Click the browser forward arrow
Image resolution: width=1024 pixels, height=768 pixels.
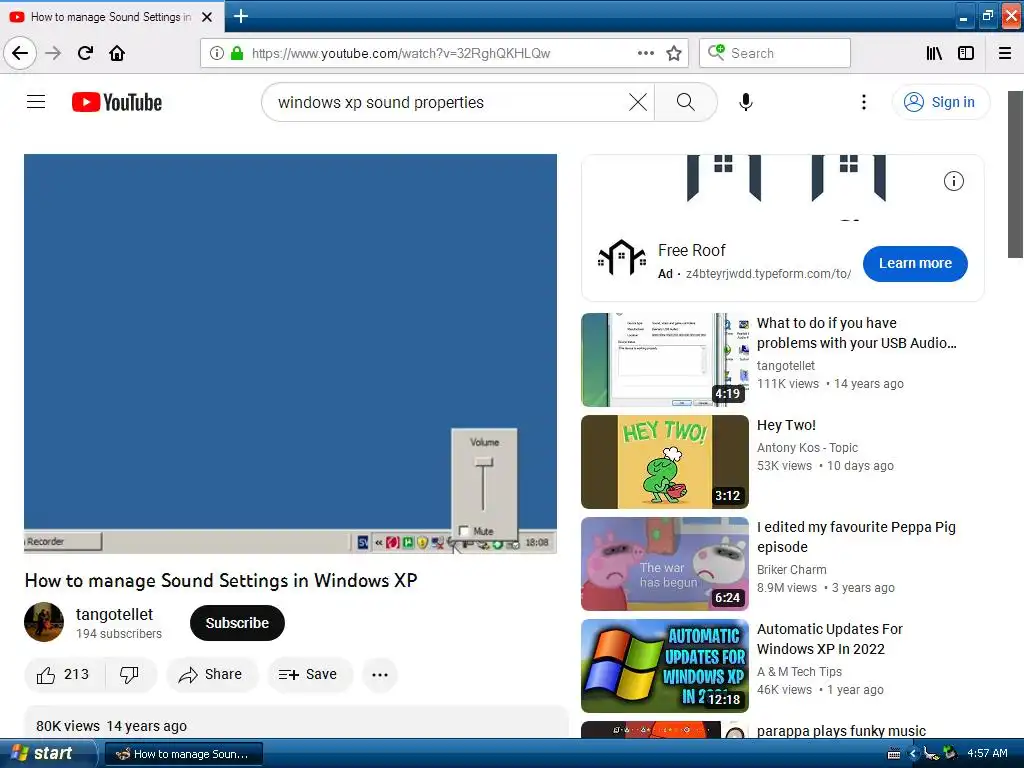(54, 53)
